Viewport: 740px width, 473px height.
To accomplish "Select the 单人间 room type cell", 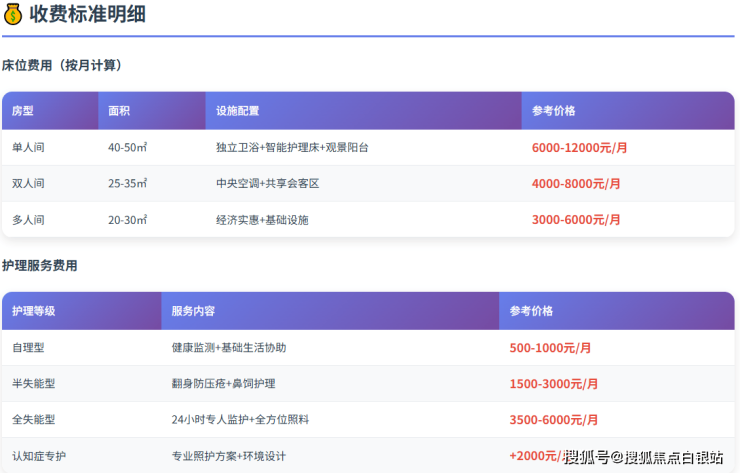I will tap(28, 147).
